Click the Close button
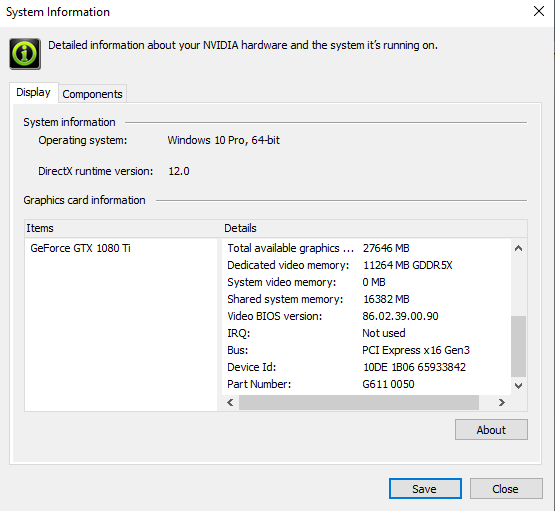 point(506,489)
